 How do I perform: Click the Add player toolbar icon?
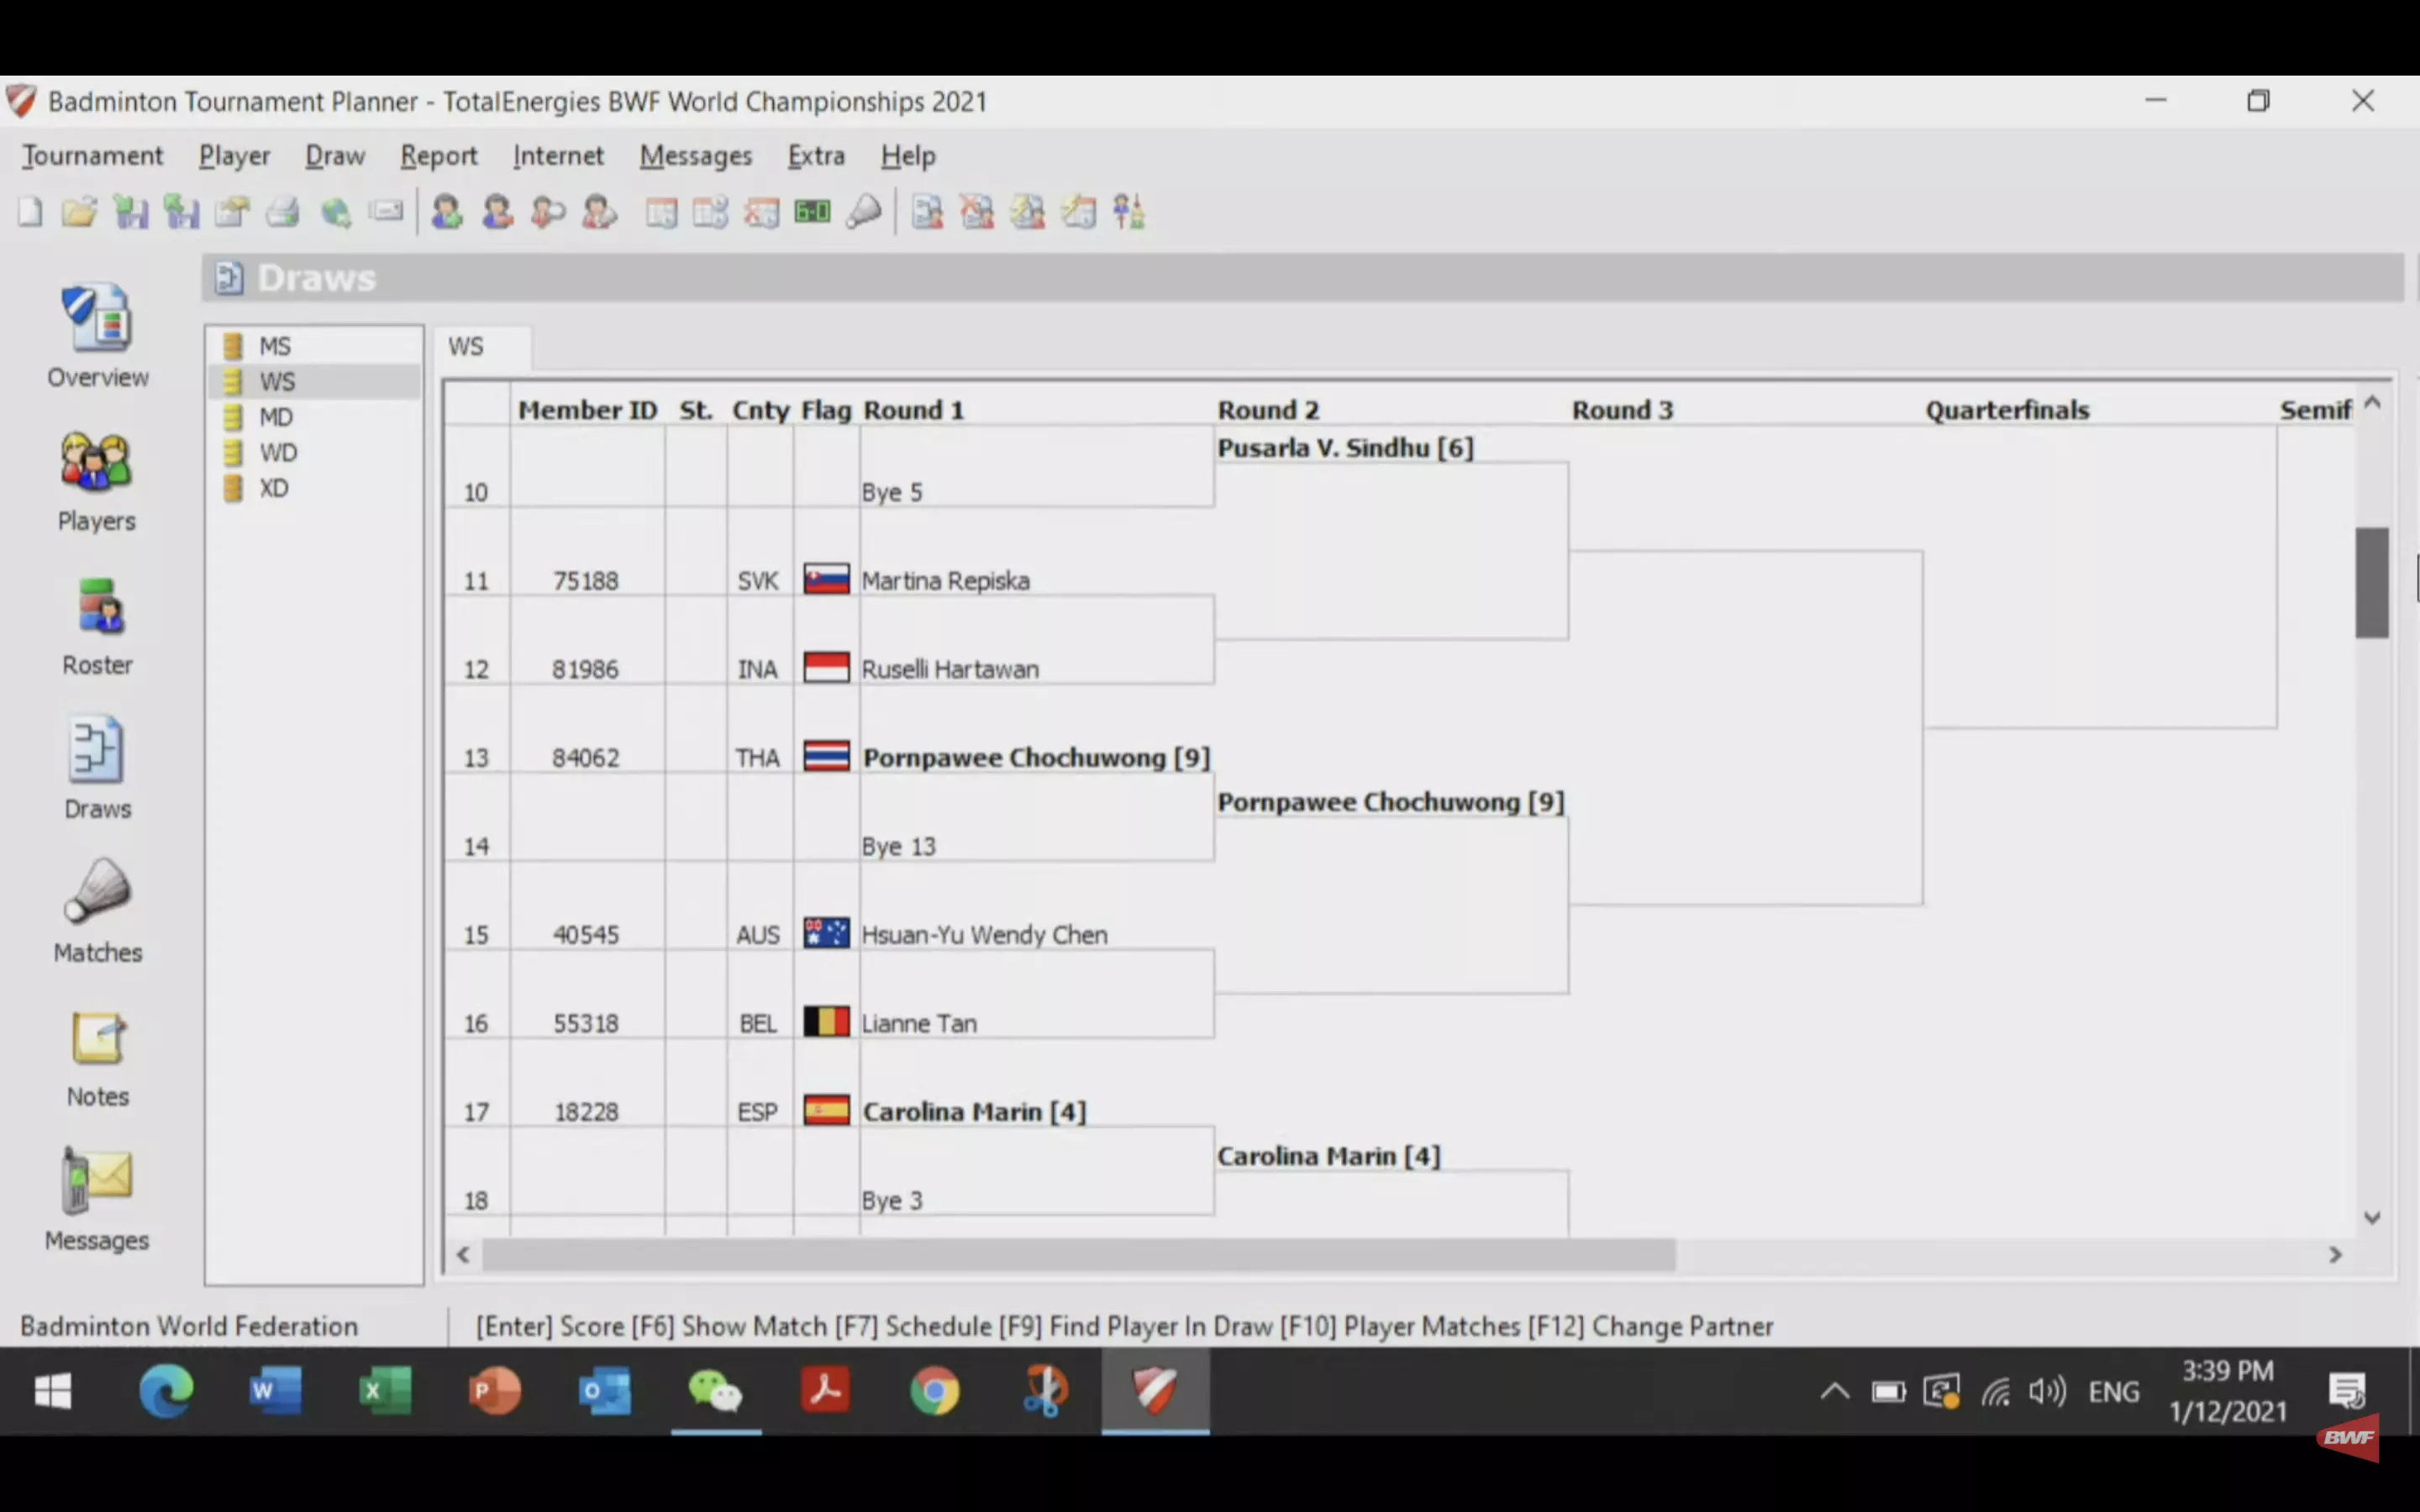pos(446,212)
